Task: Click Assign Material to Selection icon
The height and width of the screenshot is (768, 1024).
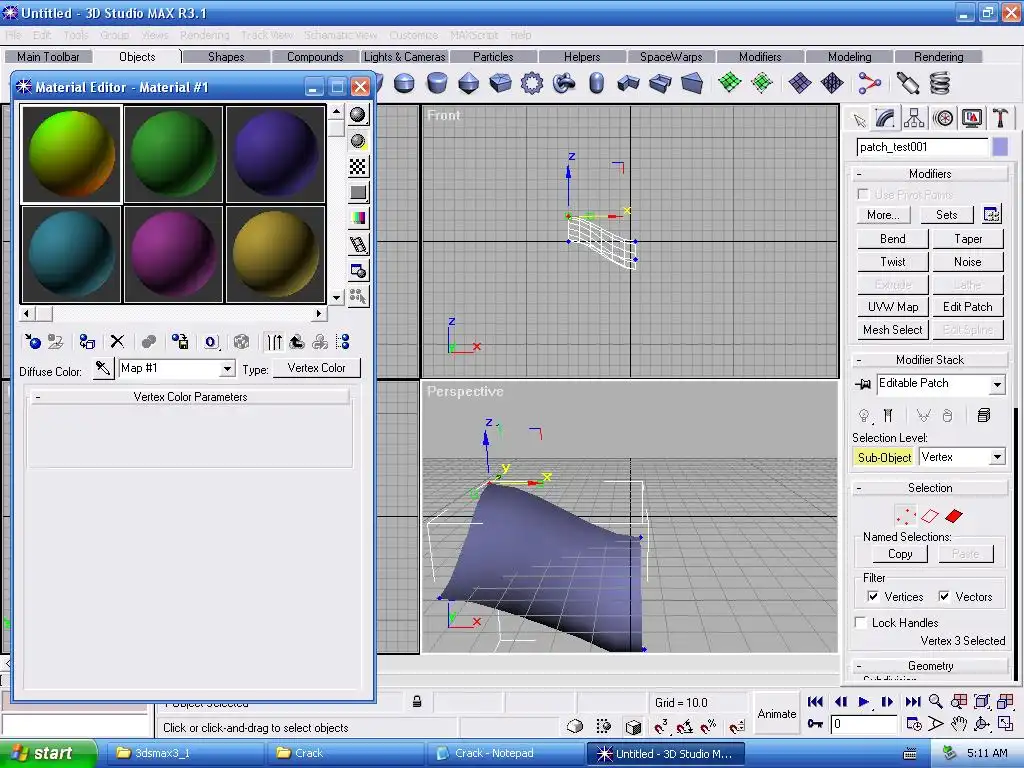Action: click(x=87, y=342)
